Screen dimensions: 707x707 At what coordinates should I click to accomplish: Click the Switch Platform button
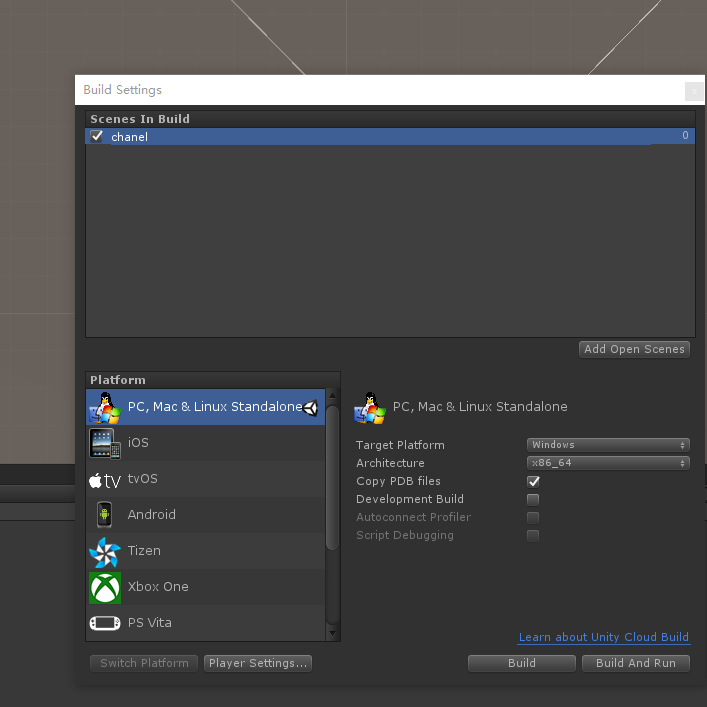pos(144,663)
